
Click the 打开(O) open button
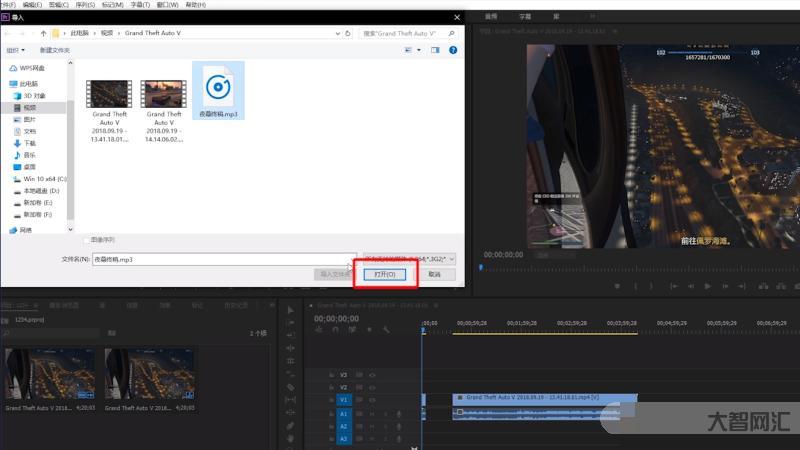pyautogui.click(x=385, y=274)
